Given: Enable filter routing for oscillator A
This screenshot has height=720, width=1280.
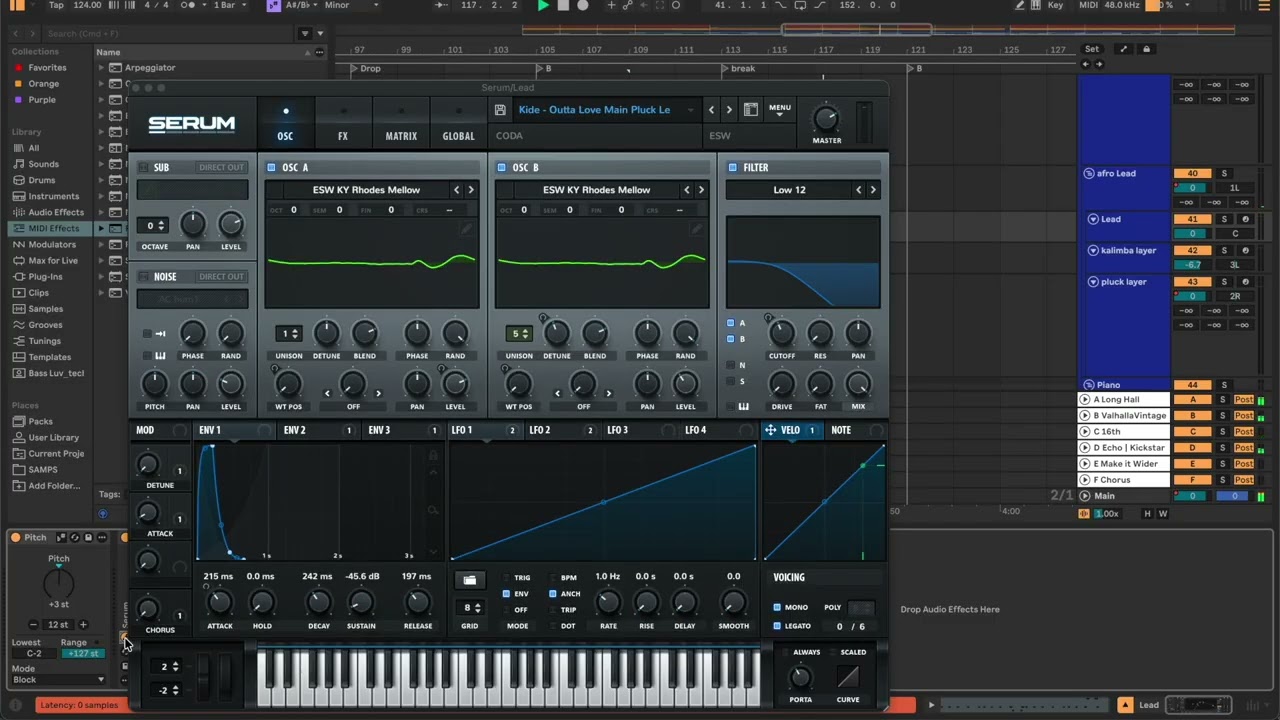Looking at the screenshot, I should point(731,323).
